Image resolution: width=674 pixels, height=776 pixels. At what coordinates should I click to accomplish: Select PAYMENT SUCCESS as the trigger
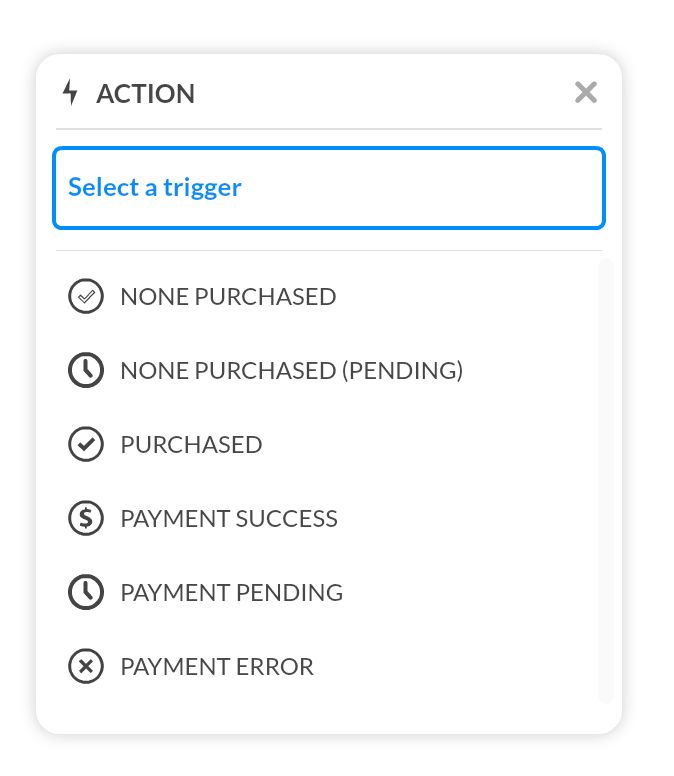pos(229,519)
